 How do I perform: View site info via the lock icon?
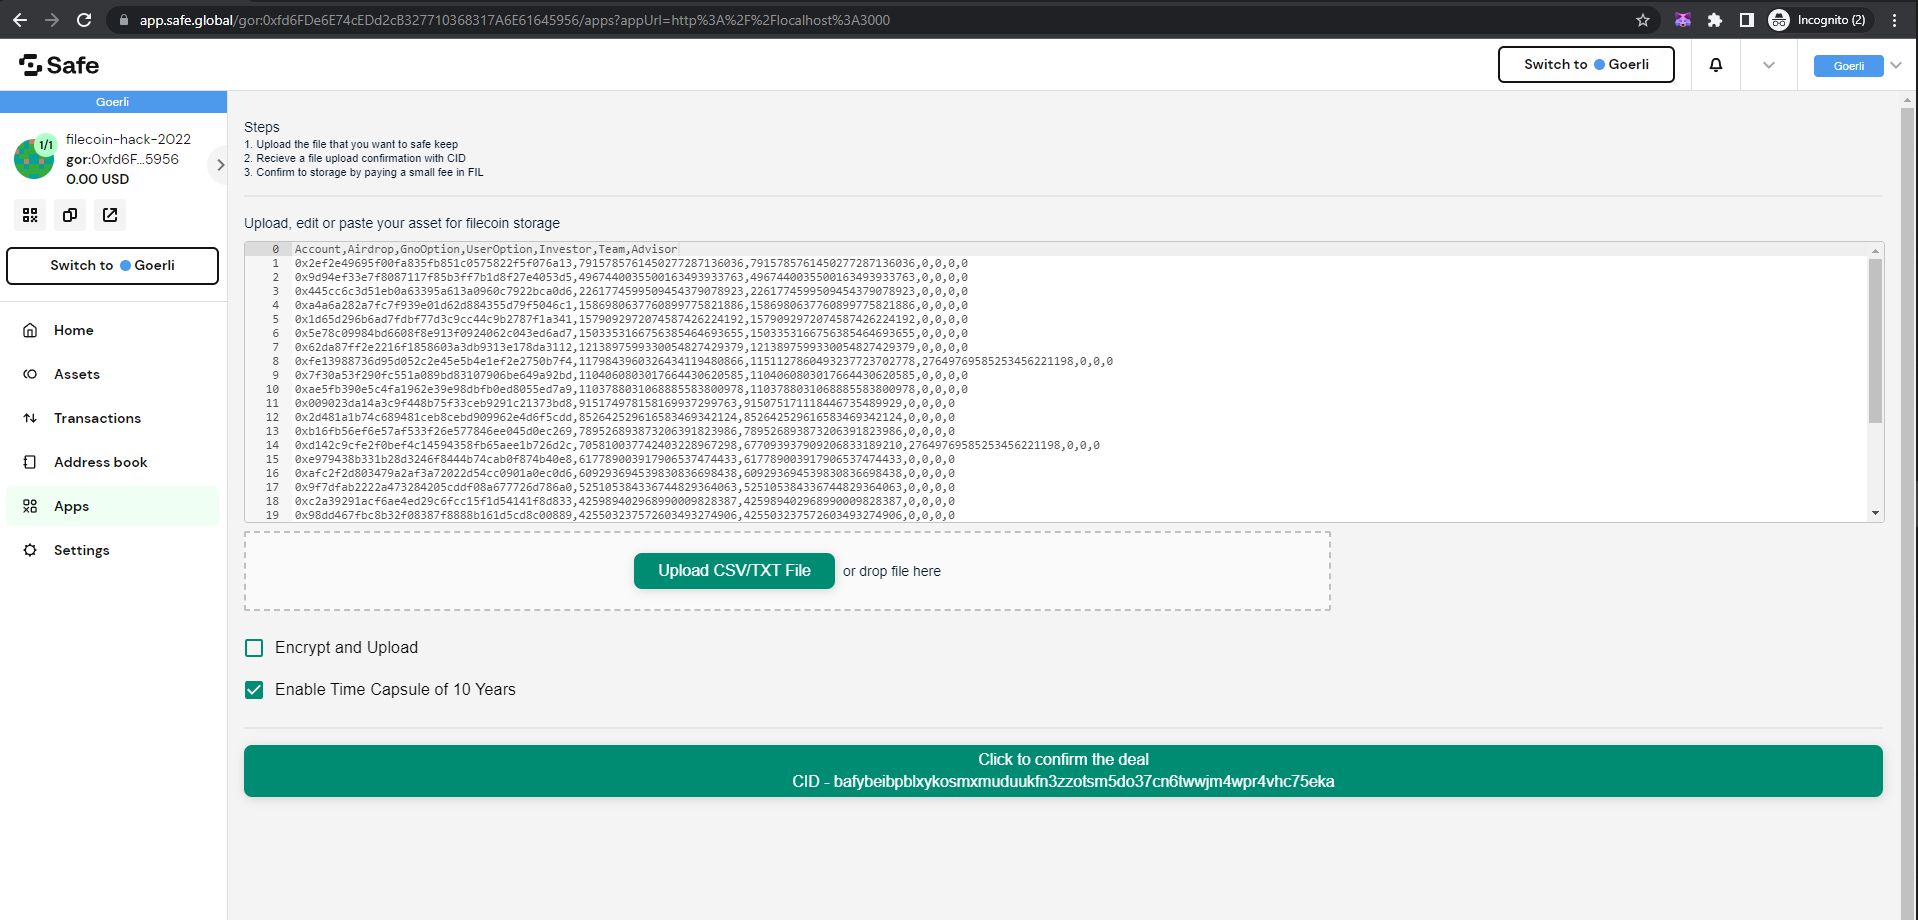point(123,20)
